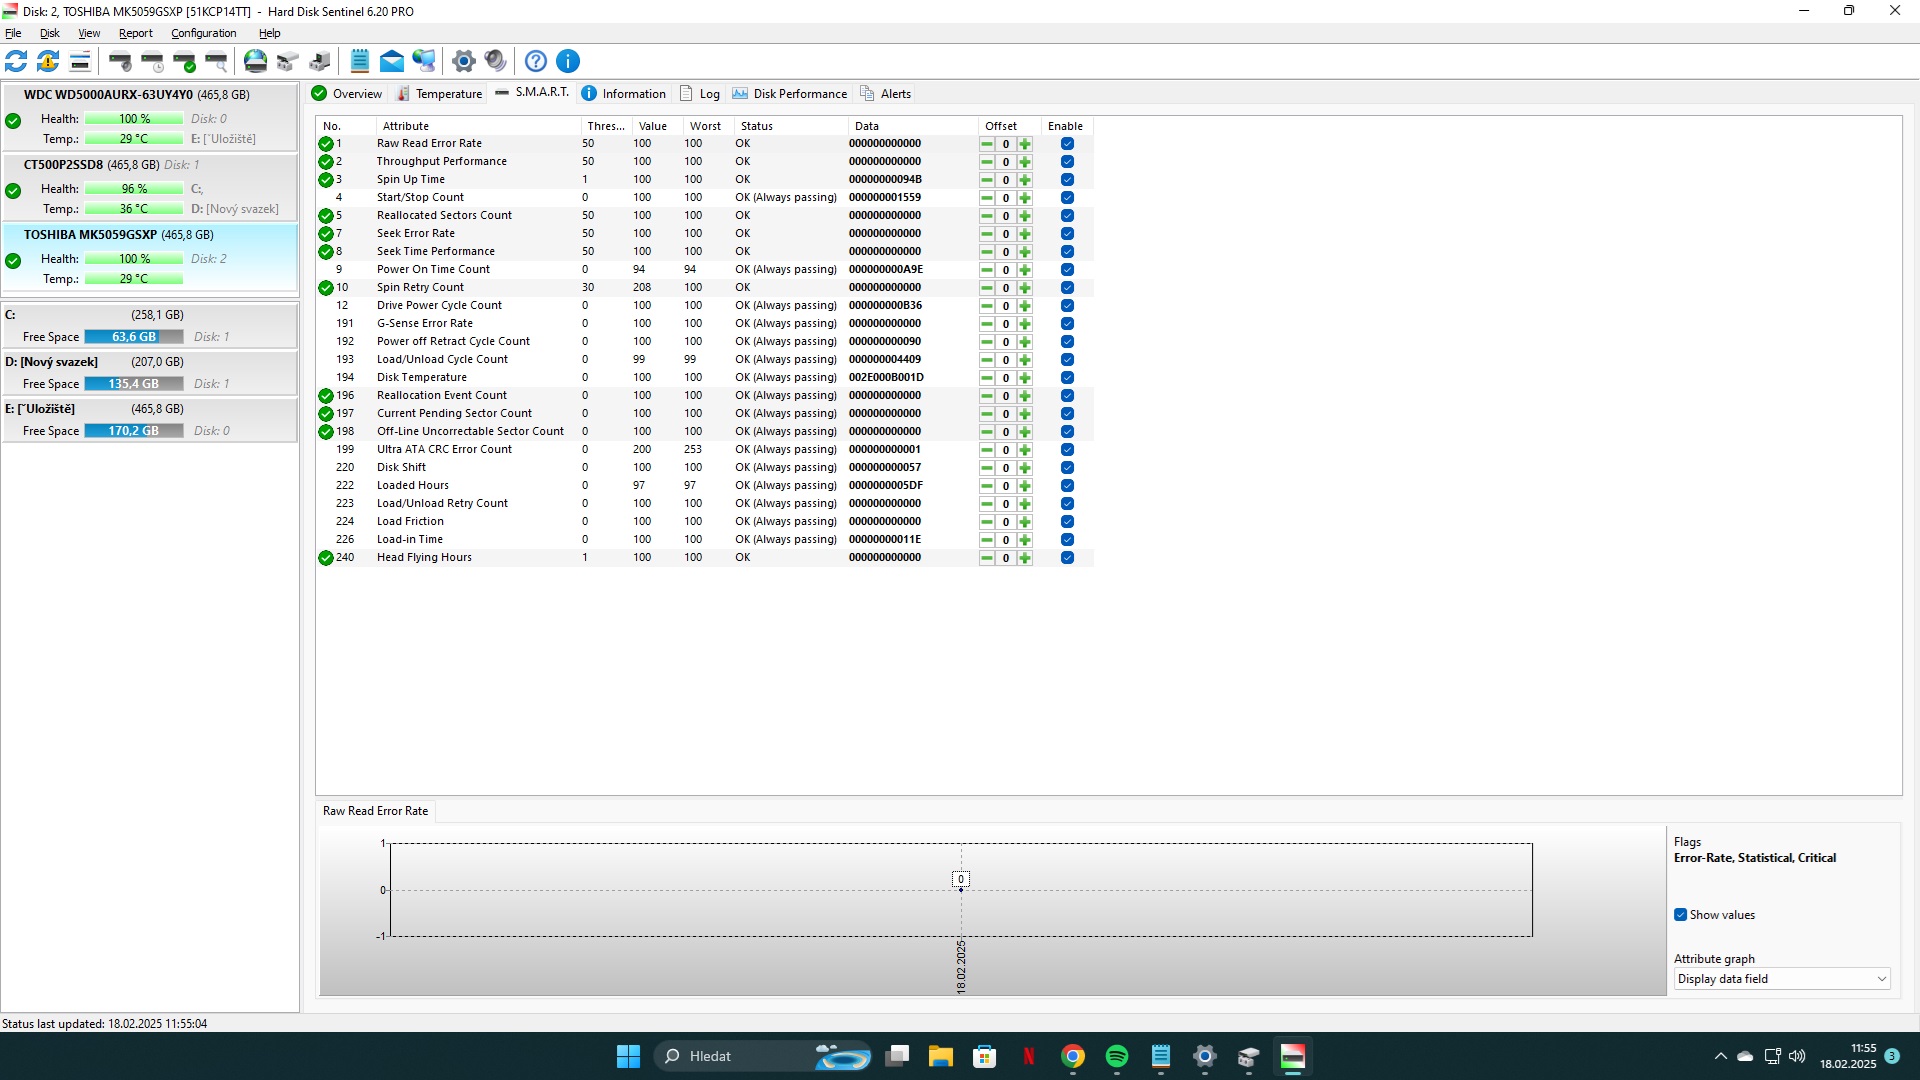Open the Spotify taskbar icon
The image size is (1920, 1080).
point(1117,1056)
